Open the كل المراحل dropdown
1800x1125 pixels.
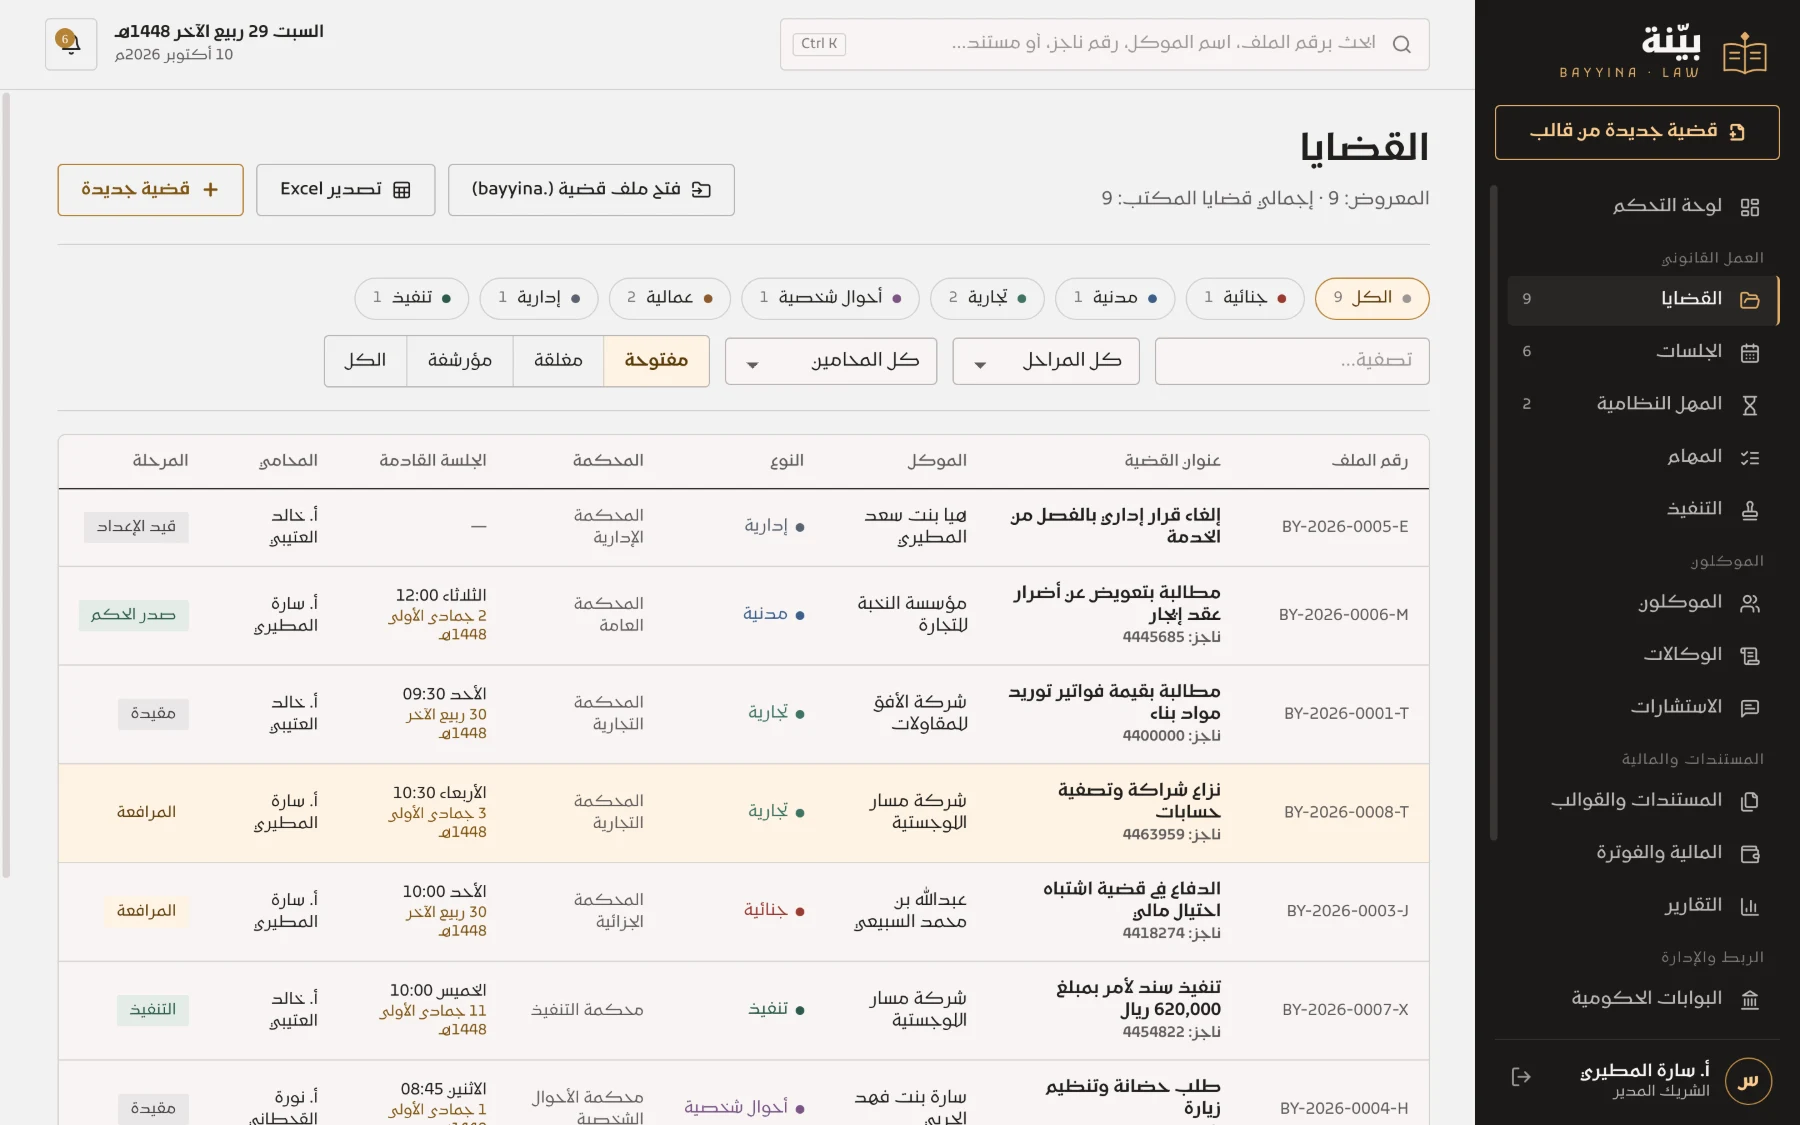click(x=1046, y=361)
